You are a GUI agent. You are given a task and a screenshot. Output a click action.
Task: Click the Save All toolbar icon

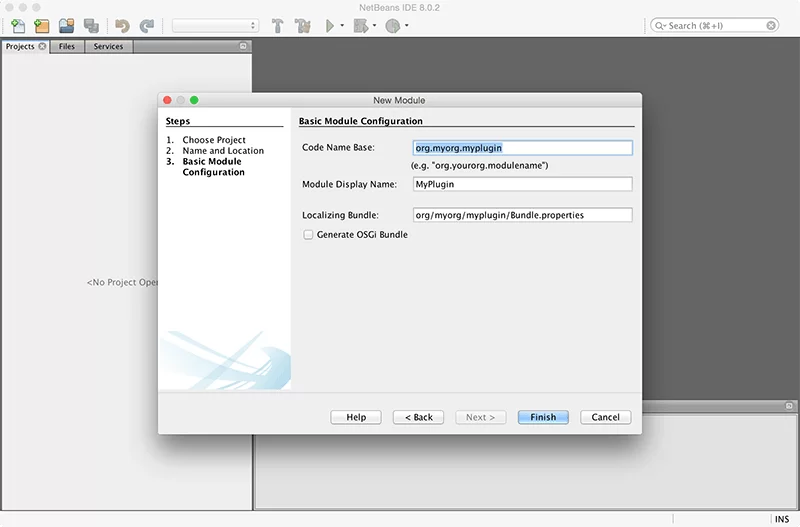click(x=91, y=26)
